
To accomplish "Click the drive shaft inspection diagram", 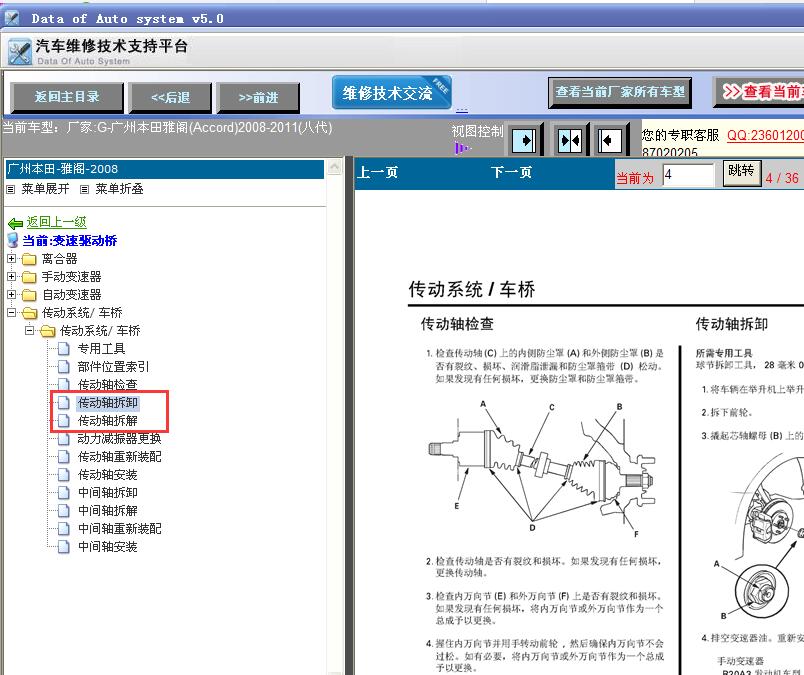I will pos(541,467).
